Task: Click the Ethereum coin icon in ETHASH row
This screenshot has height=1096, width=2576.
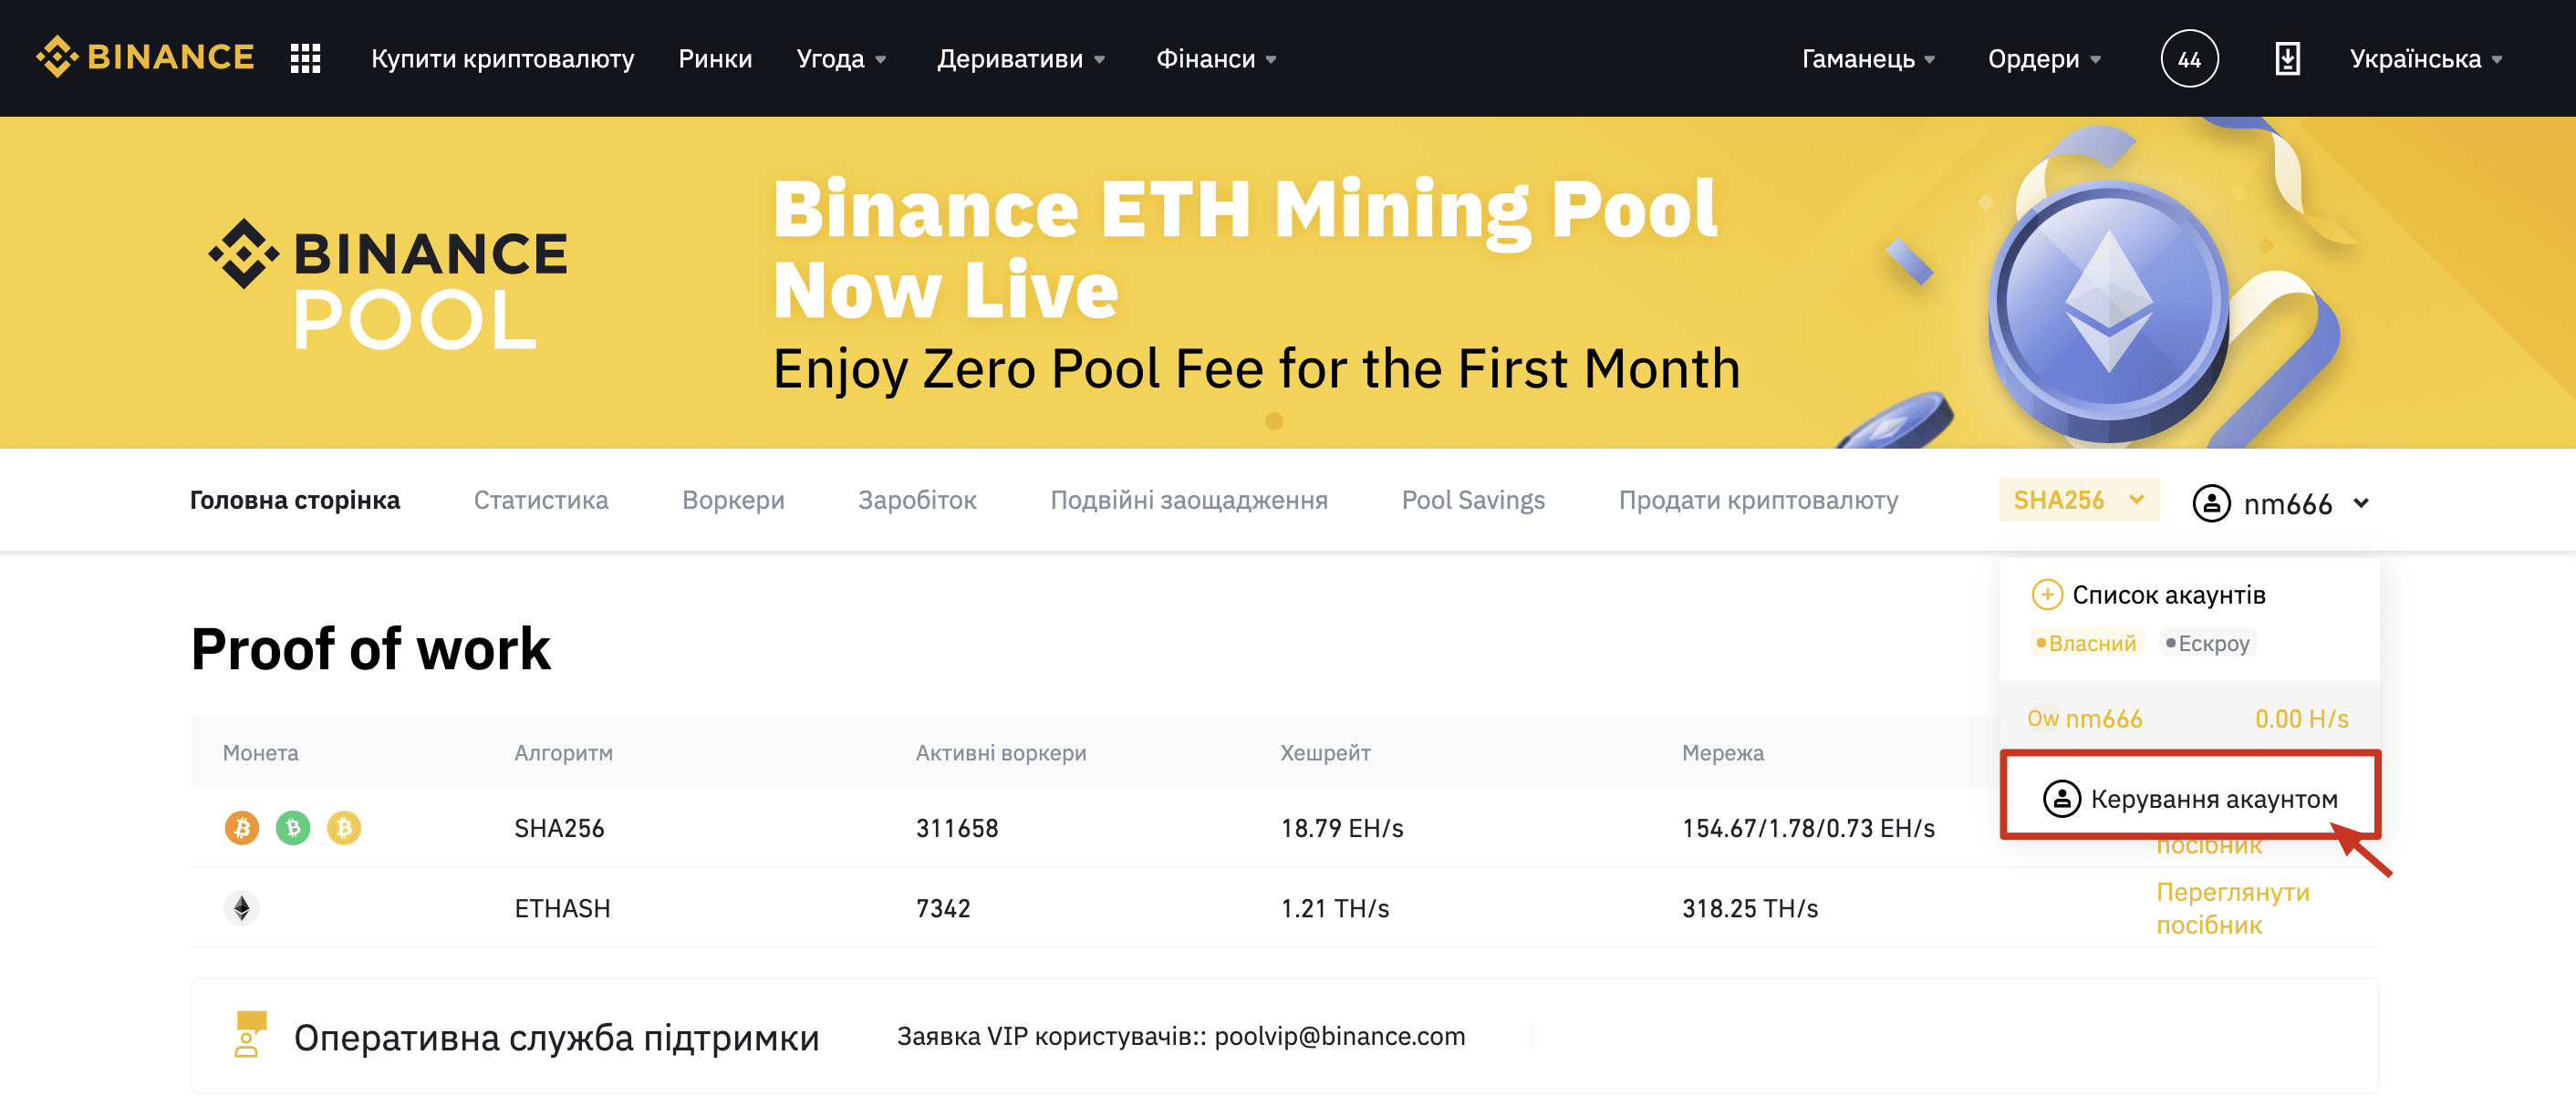Action: [x=241, y=907]
